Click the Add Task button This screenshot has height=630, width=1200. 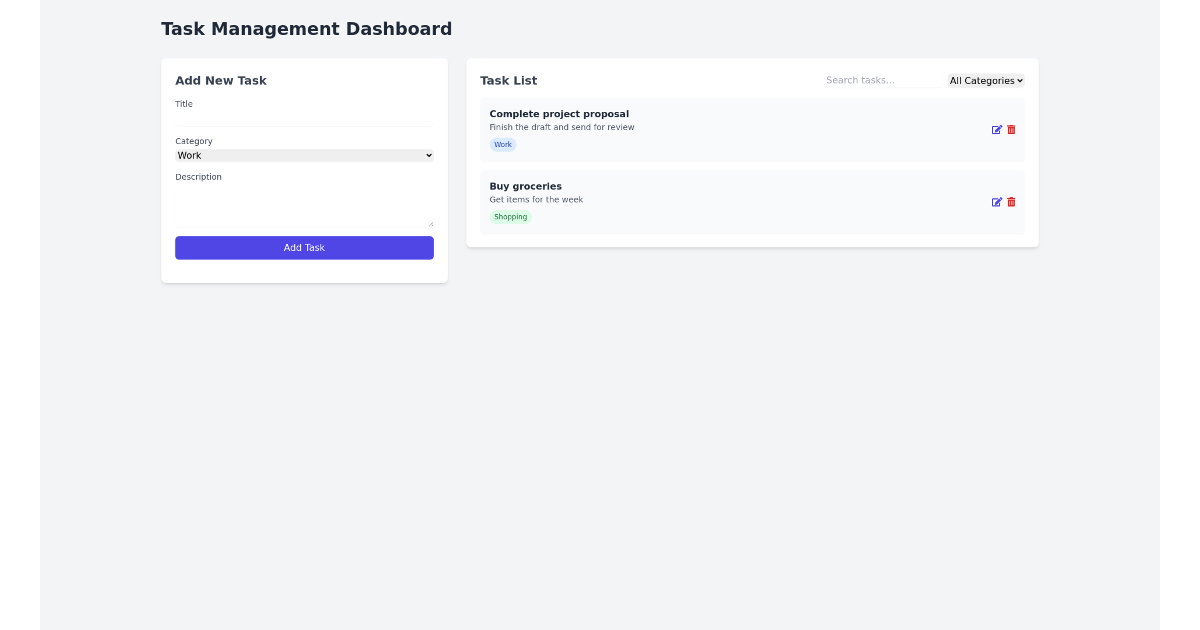[x=304, y=247]
